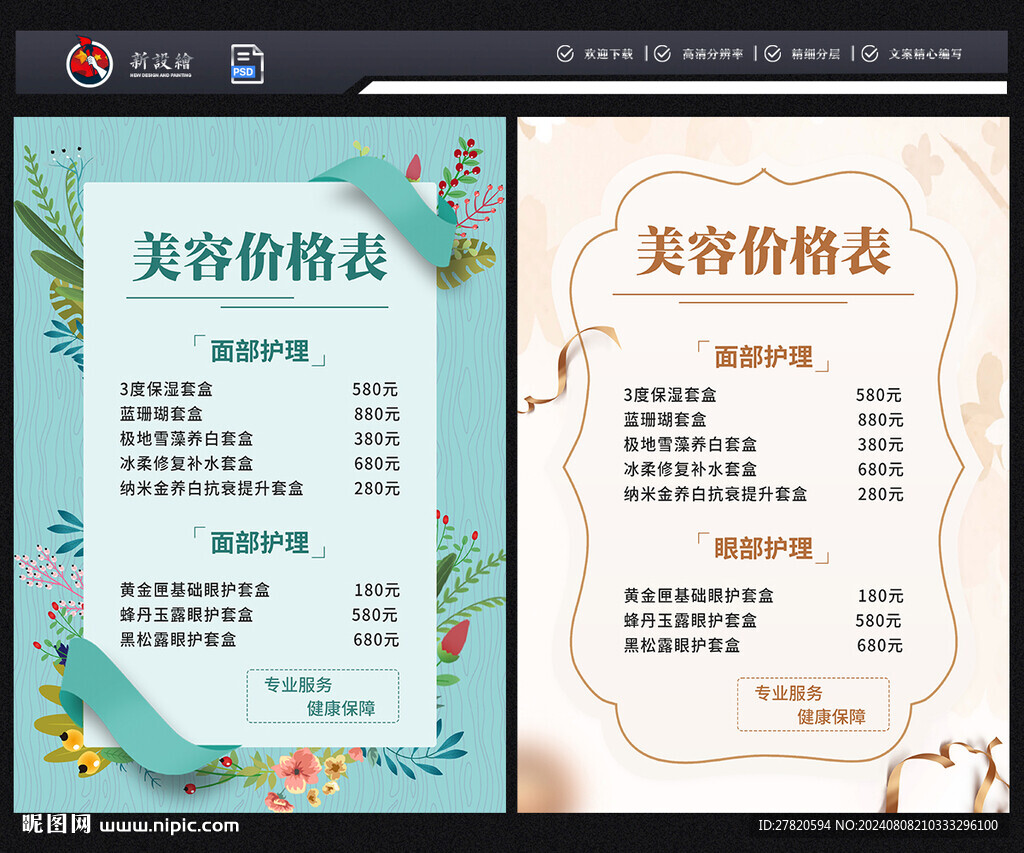Image resolution: width=1024 pixels, height=853 pixels.
Task: Click 健康保障 in the orange dashed box
Action: point(831,716)
